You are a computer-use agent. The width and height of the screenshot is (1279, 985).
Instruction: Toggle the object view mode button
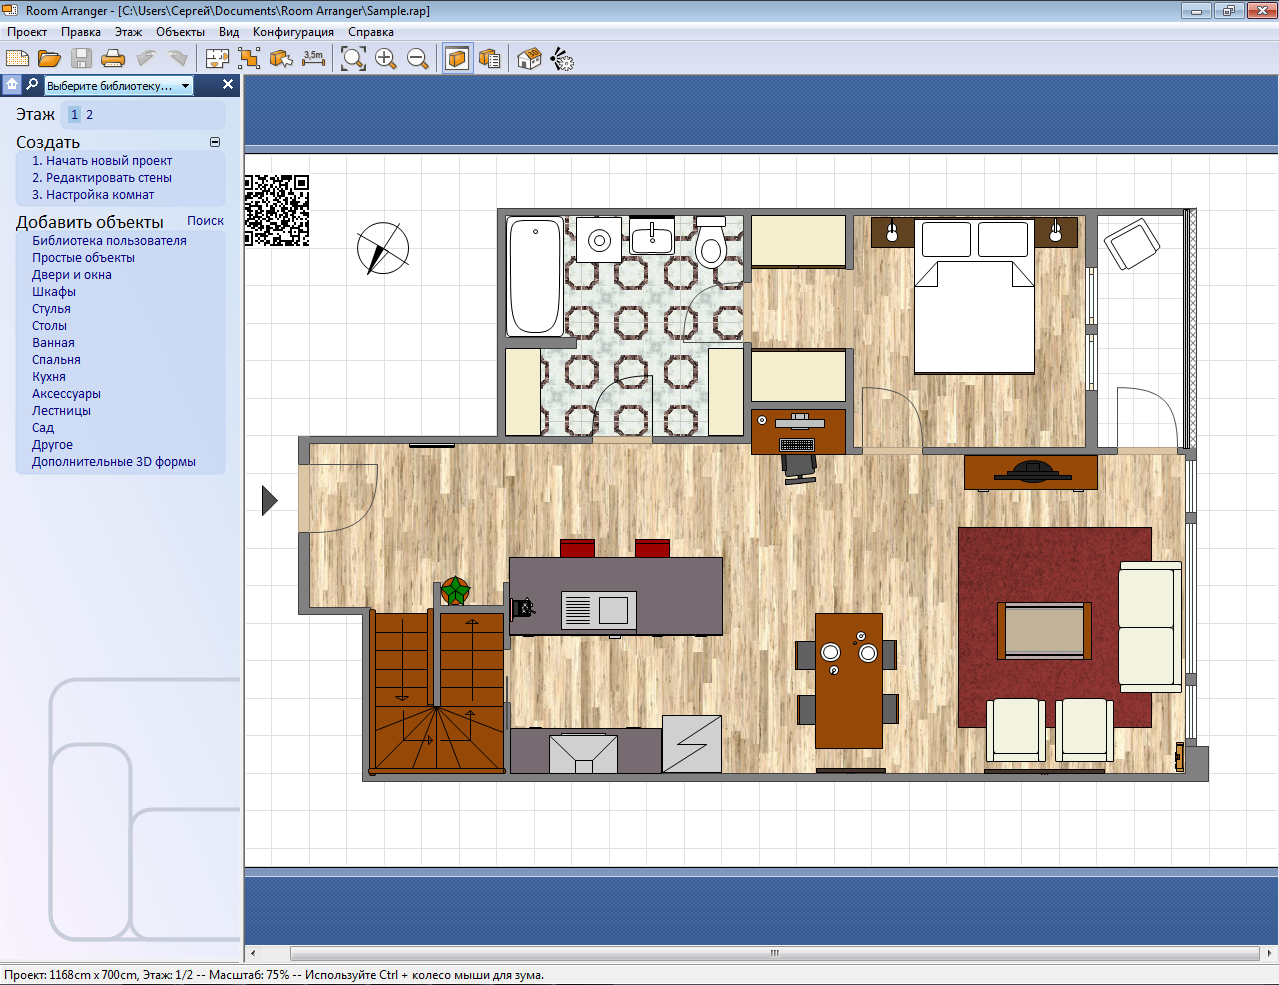(x=457, y=59)
